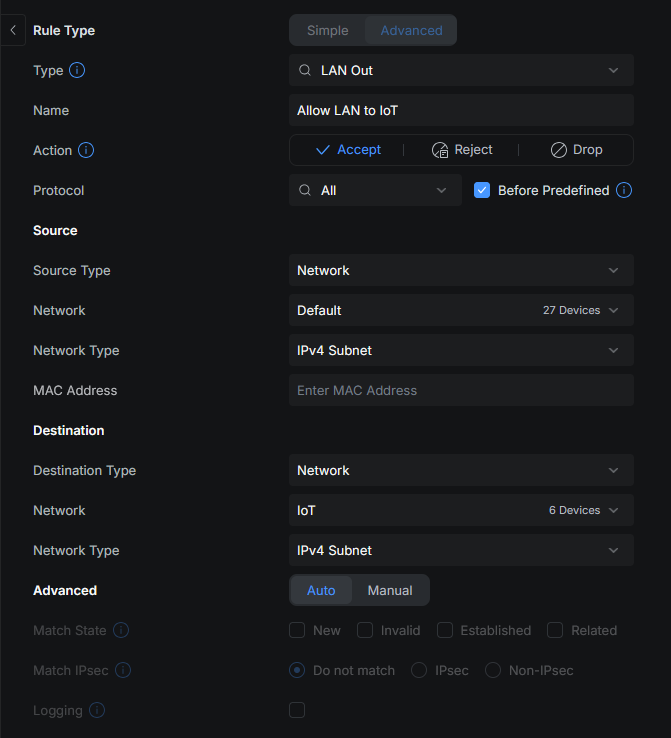Select the IPsec radio button
Screen dimensions: 671x738
click(x=419, y=670)
